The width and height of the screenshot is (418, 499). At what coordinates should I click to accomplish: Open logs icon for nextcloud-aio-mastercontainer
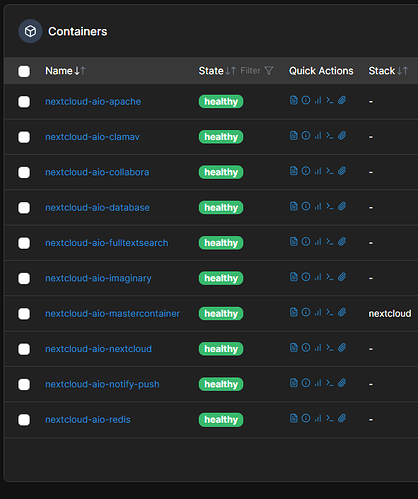pos(294,312)
